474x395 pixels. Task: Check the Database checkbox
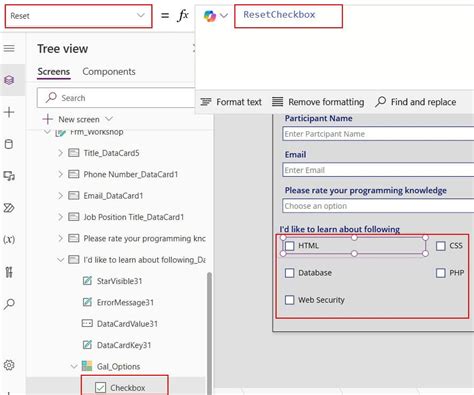pos(290,273)
